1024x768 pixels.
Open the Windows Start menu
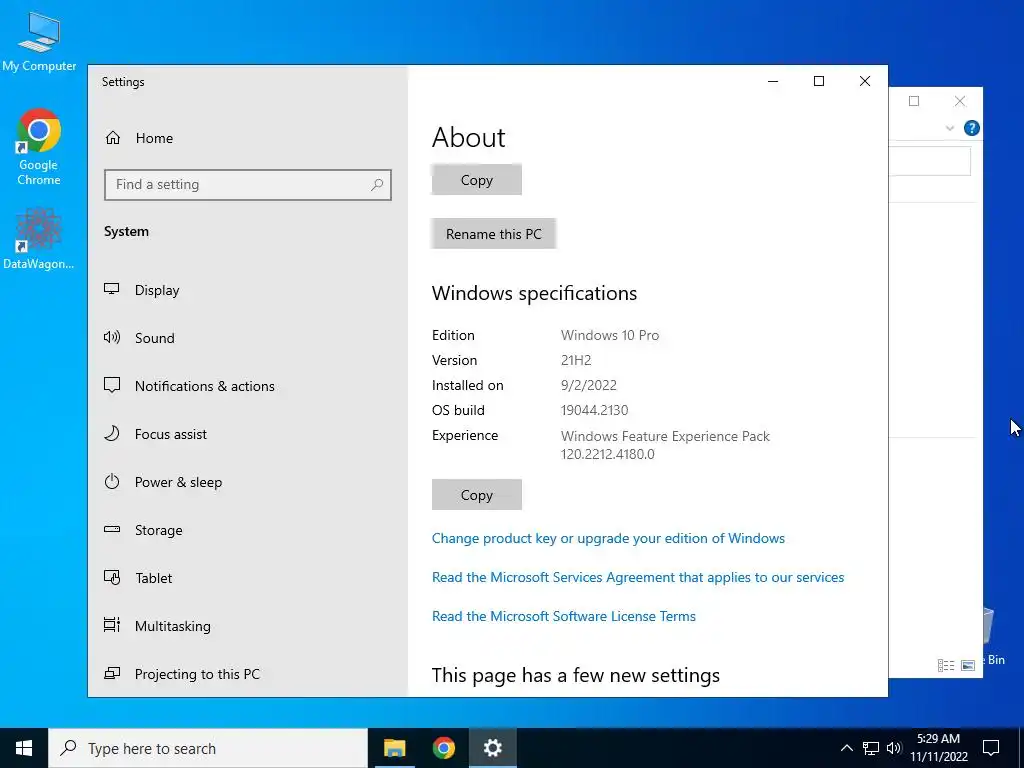pyautogui.click(x=24, y=748)
